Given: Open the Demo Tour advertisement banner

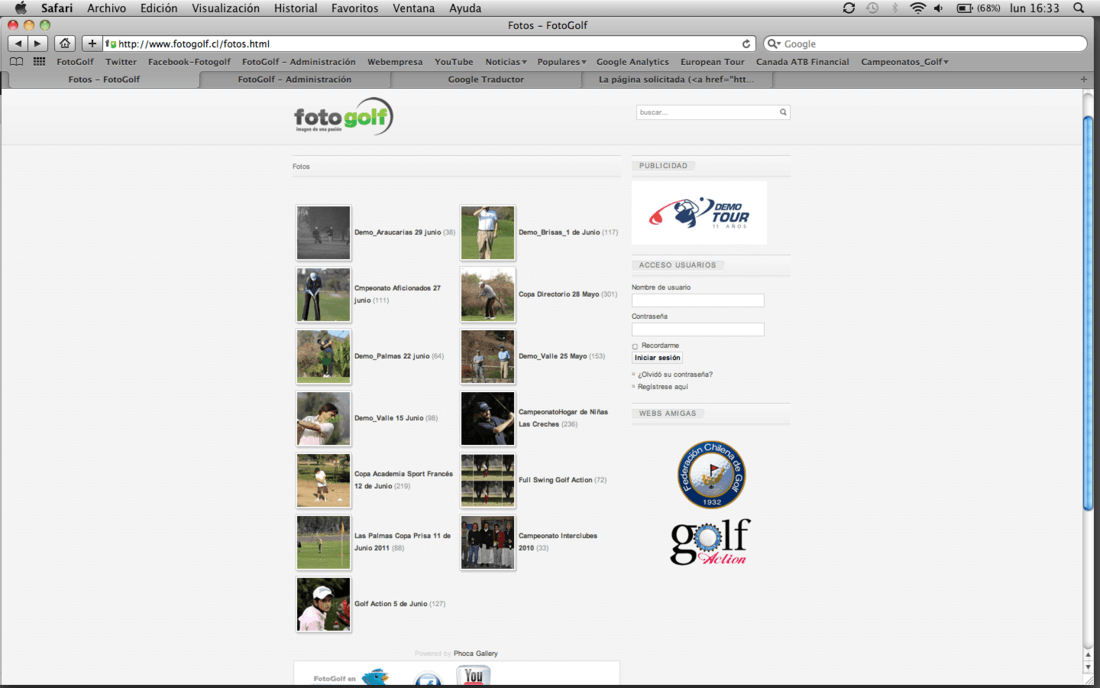Looking at the screenshot, I should 699,213.
